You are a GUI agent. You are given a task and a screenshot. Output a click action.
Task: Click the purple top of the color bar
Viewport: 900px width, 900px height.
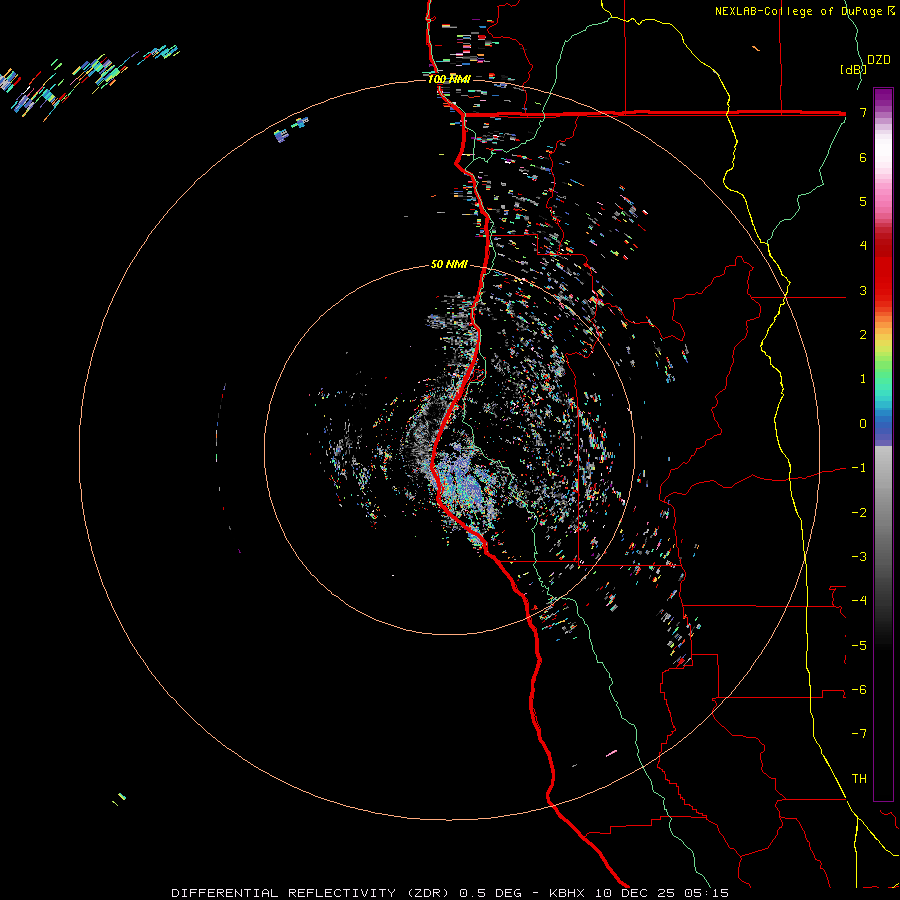tap(883, 98)
